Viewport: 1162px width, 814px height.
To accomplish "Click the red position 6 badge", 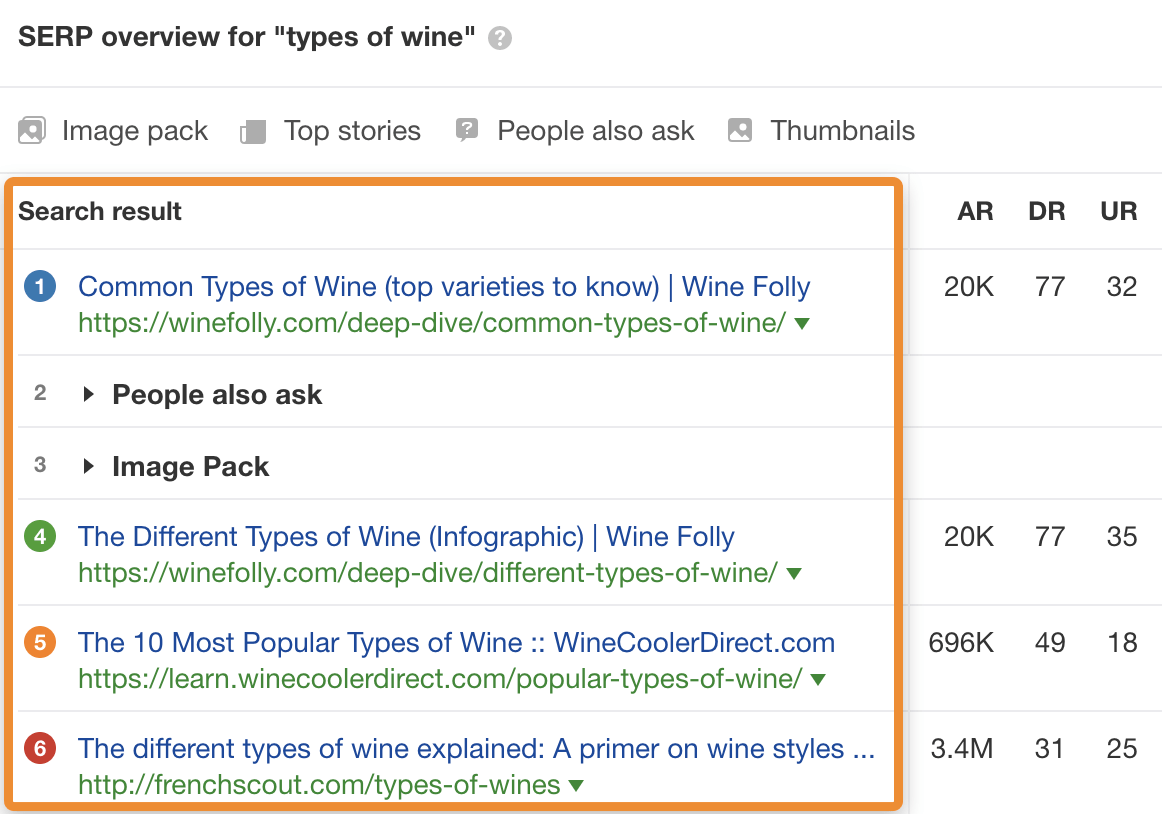I will point(39,748).
